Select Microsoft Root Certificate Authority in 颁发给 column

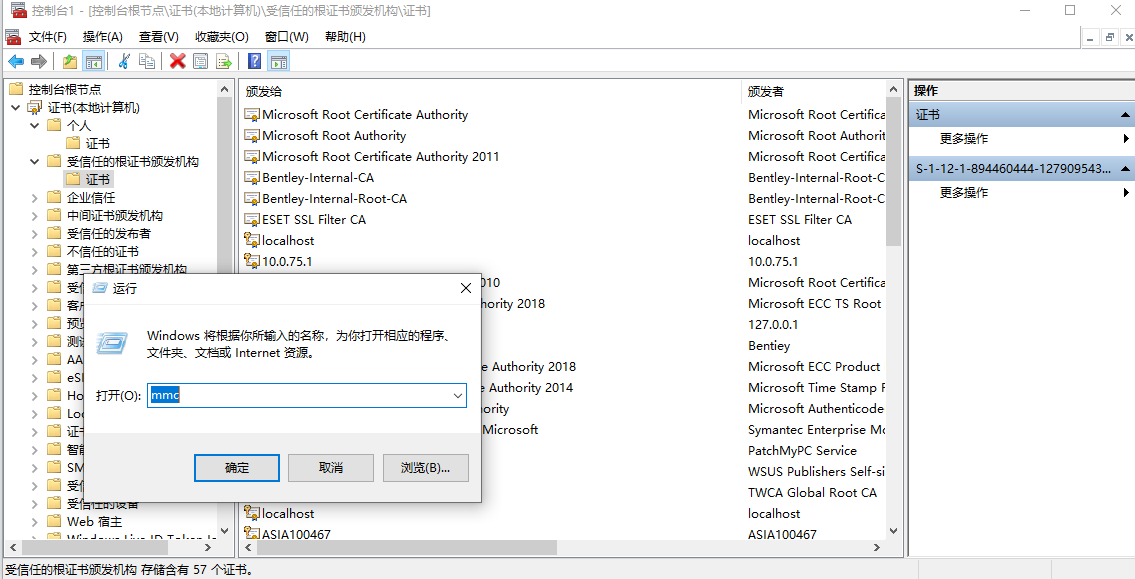[x=365, y=114]
